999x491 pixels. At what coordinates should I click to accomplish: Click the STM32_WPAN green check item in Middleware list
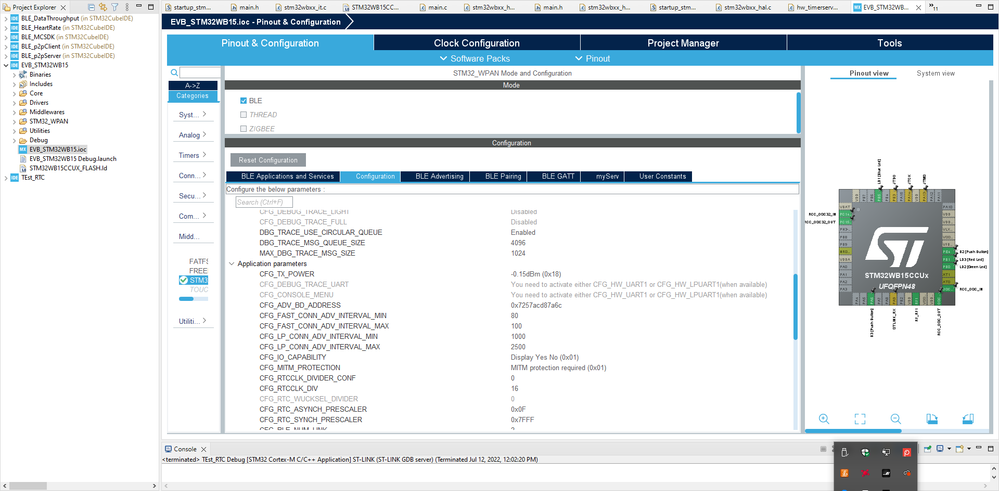tap(194, 280)
